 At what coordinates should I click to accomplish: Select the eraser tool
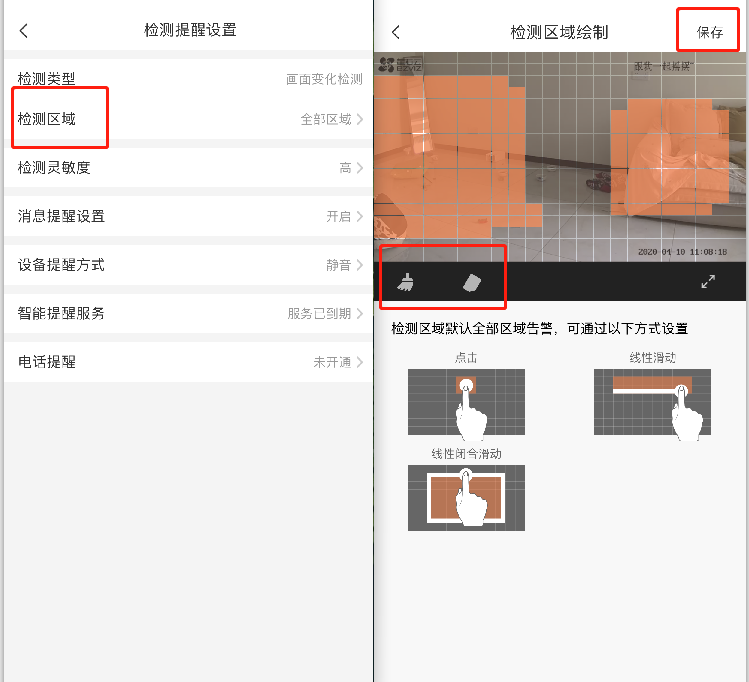coord(472,283)
